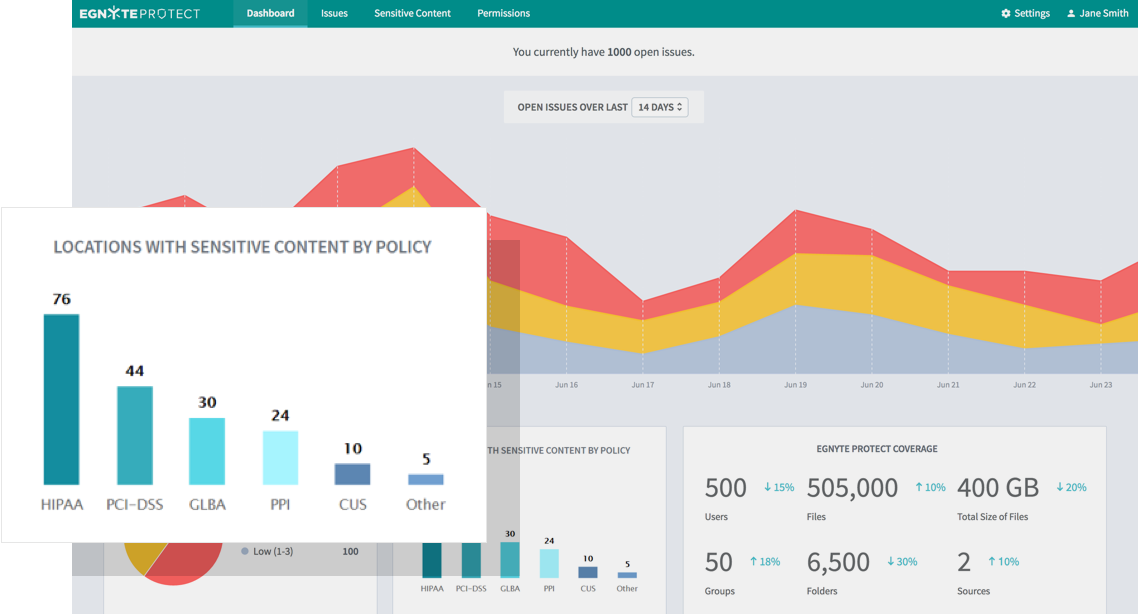This screenshot has width=1138, height=614.
Task: Click the down arrow next to Folders 30%
Action: [x=890, y=562]
